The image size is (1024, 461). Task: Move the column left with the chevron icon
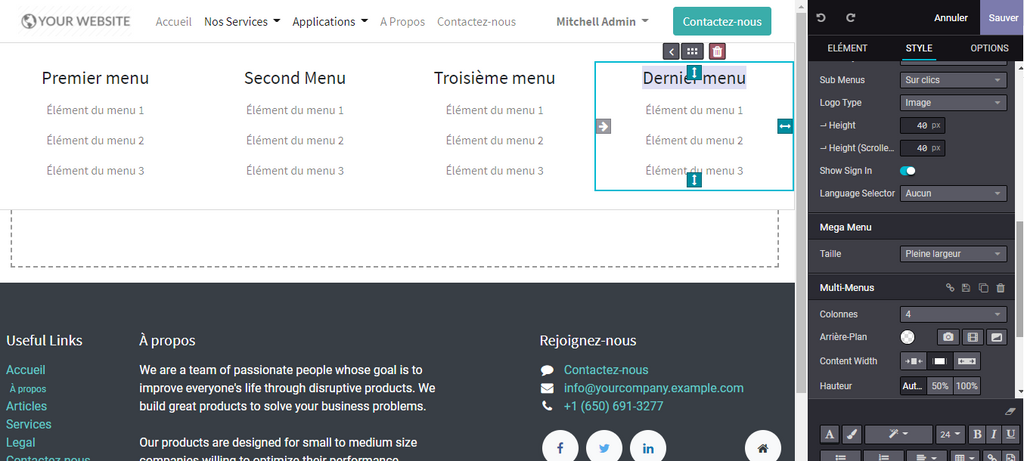(x=671, y=51)
